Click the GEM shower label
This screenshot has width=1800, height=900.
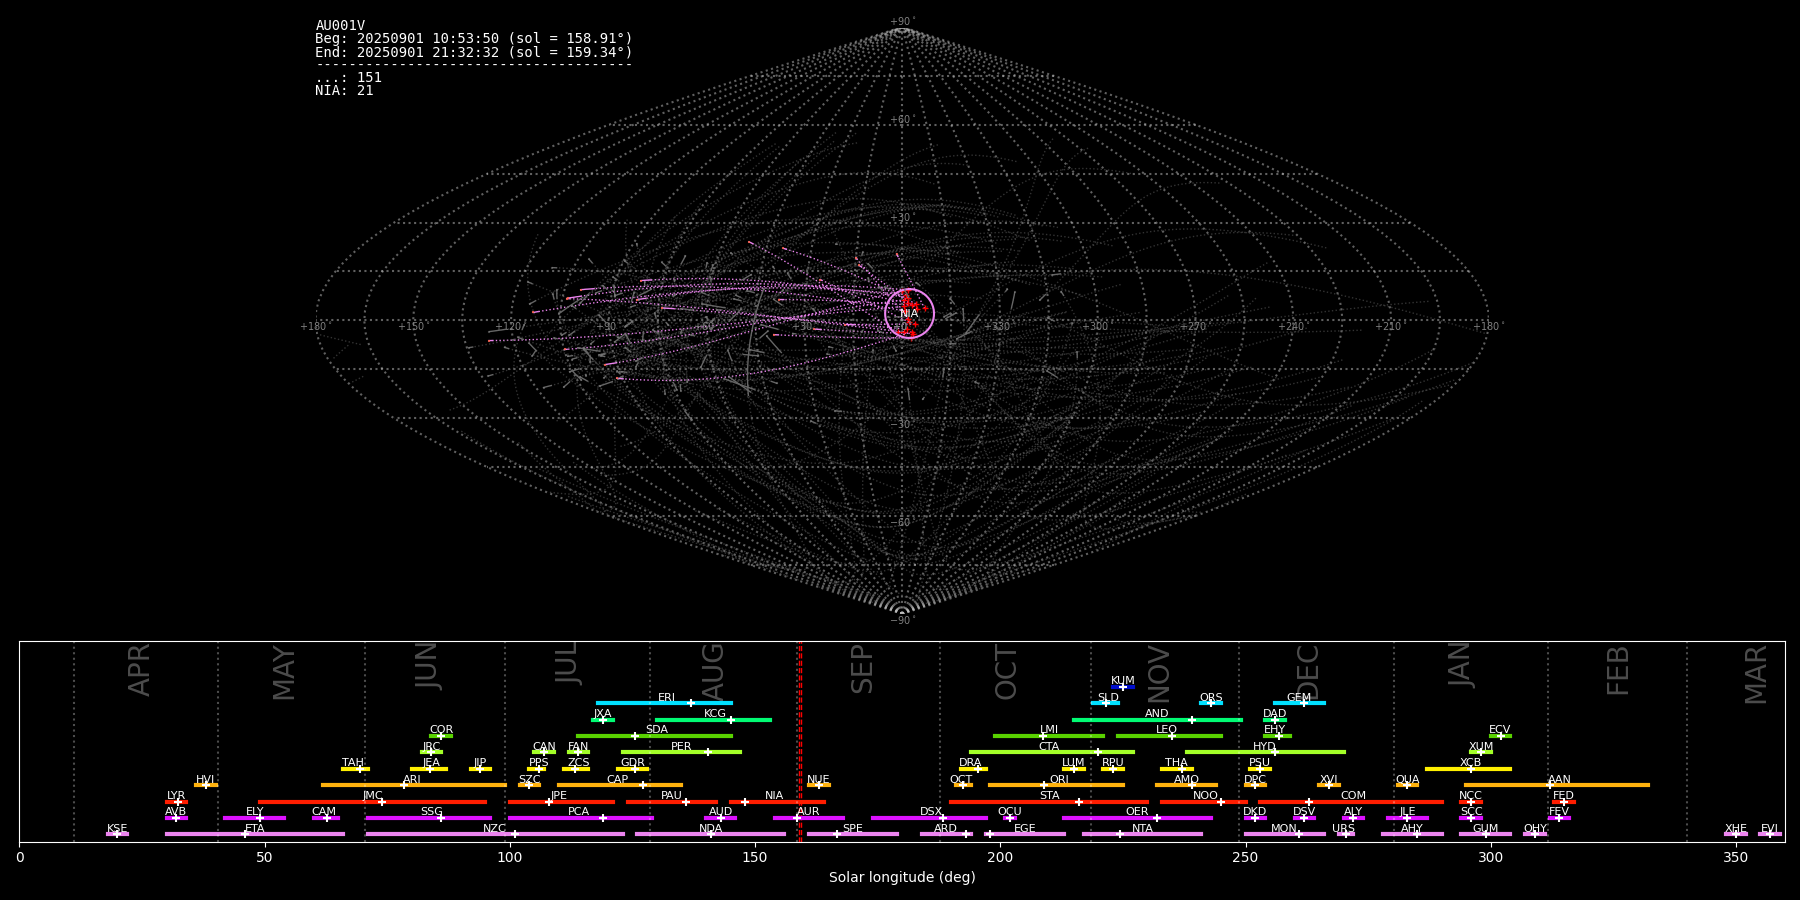coord(1299,697)
